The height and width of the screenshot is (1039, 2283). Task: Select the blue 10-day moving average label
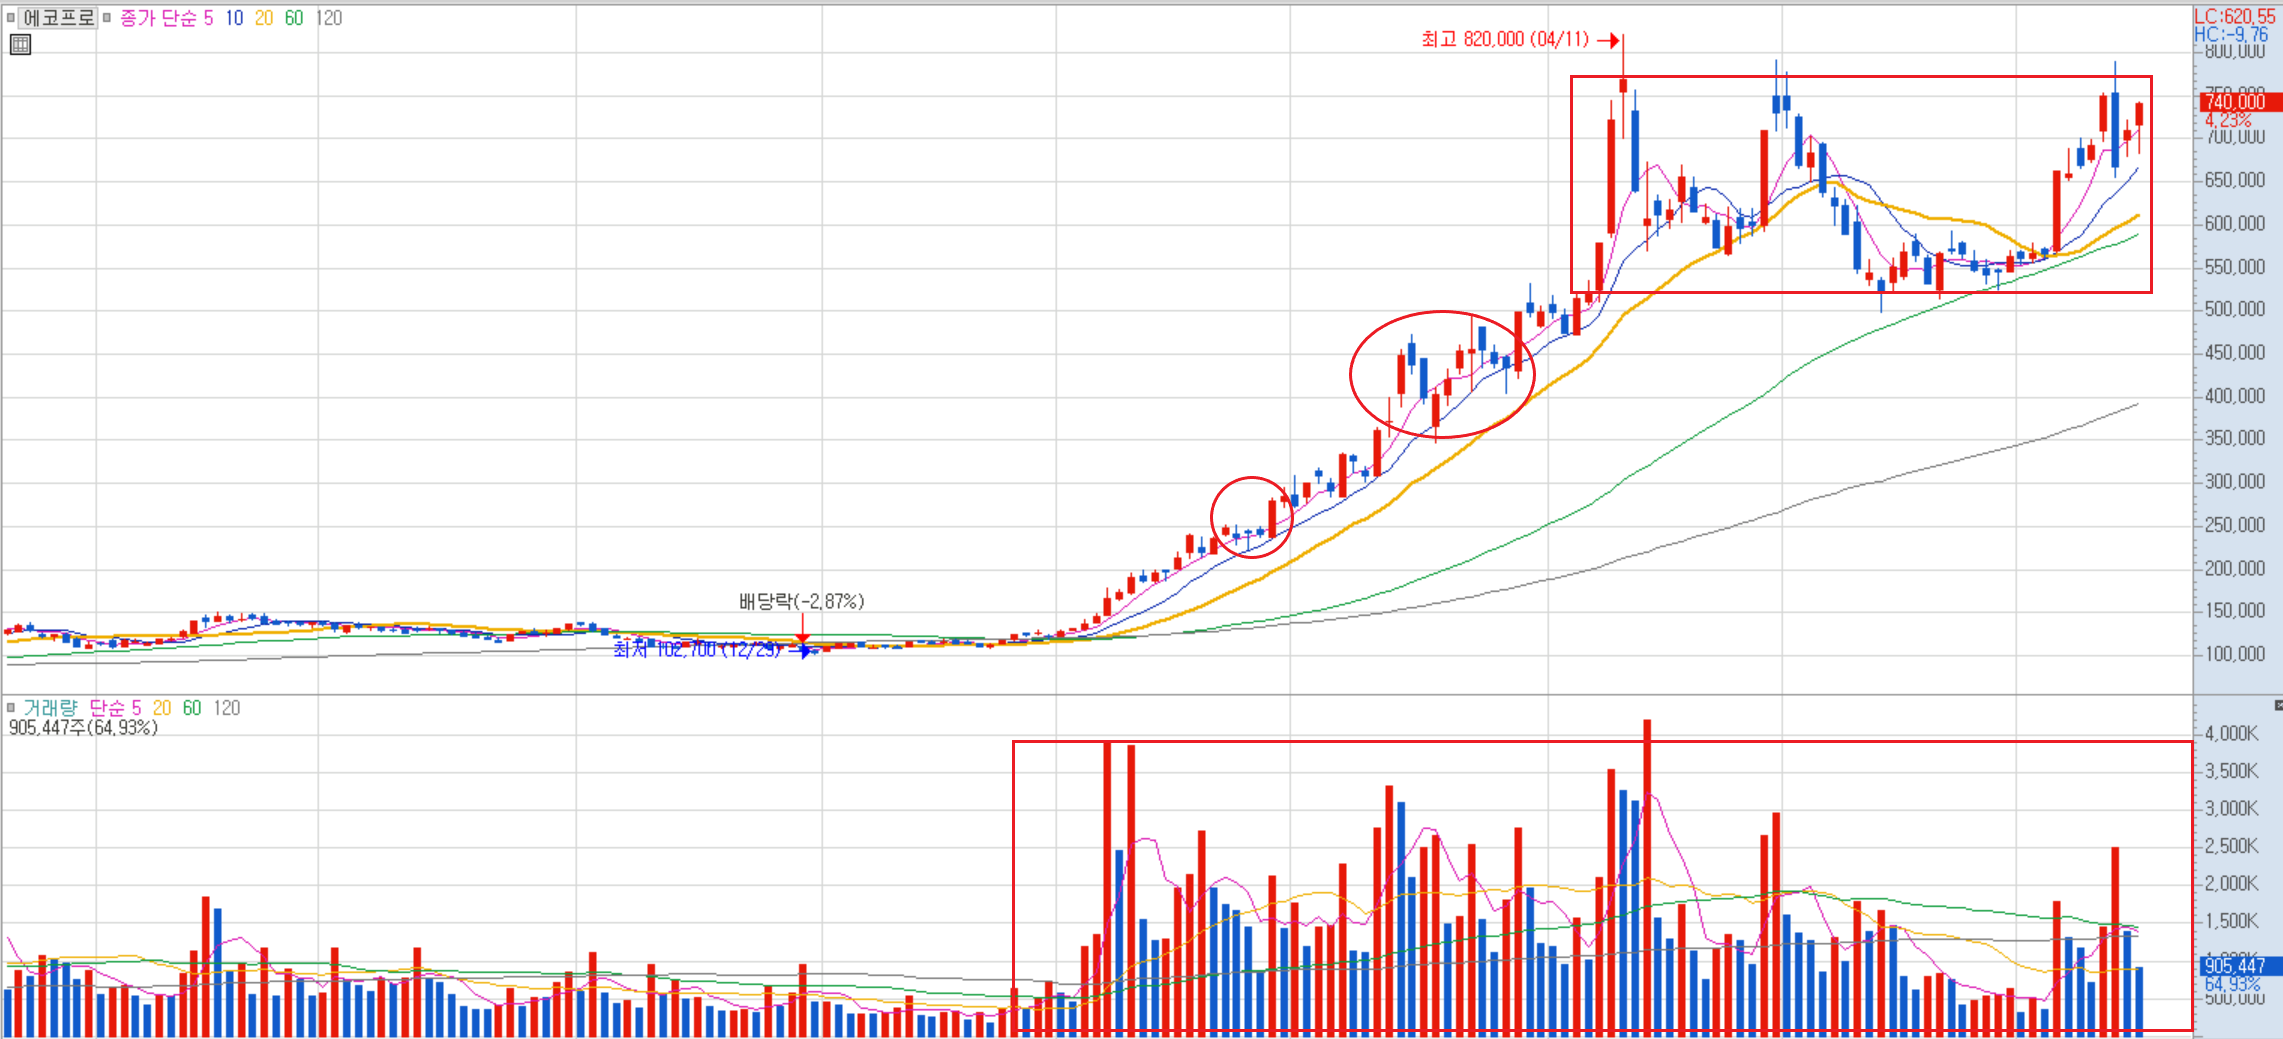point(234,18)
